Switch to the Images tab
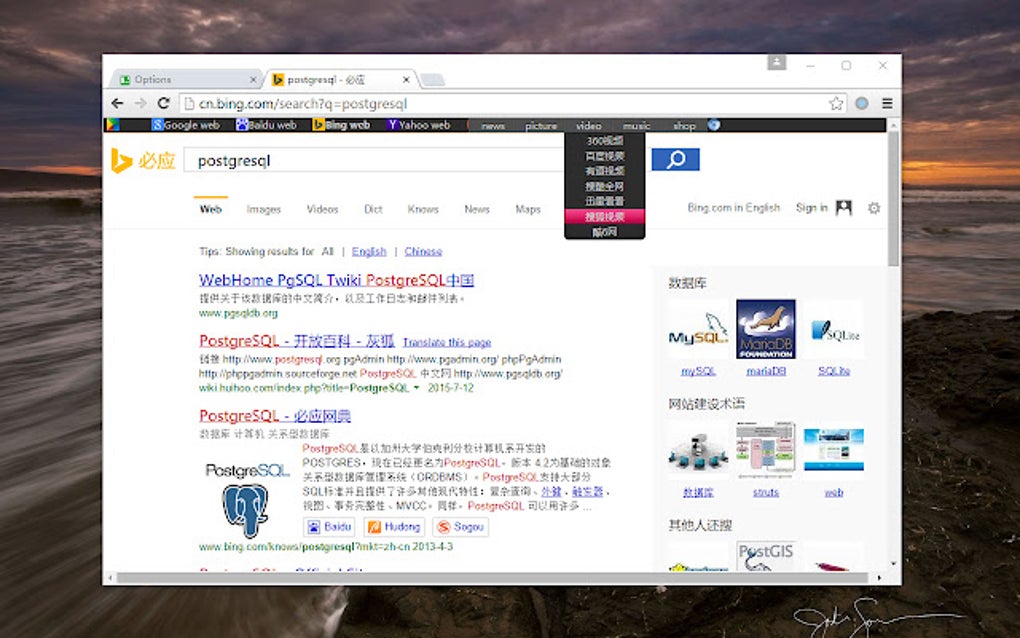 pos(263,209)
